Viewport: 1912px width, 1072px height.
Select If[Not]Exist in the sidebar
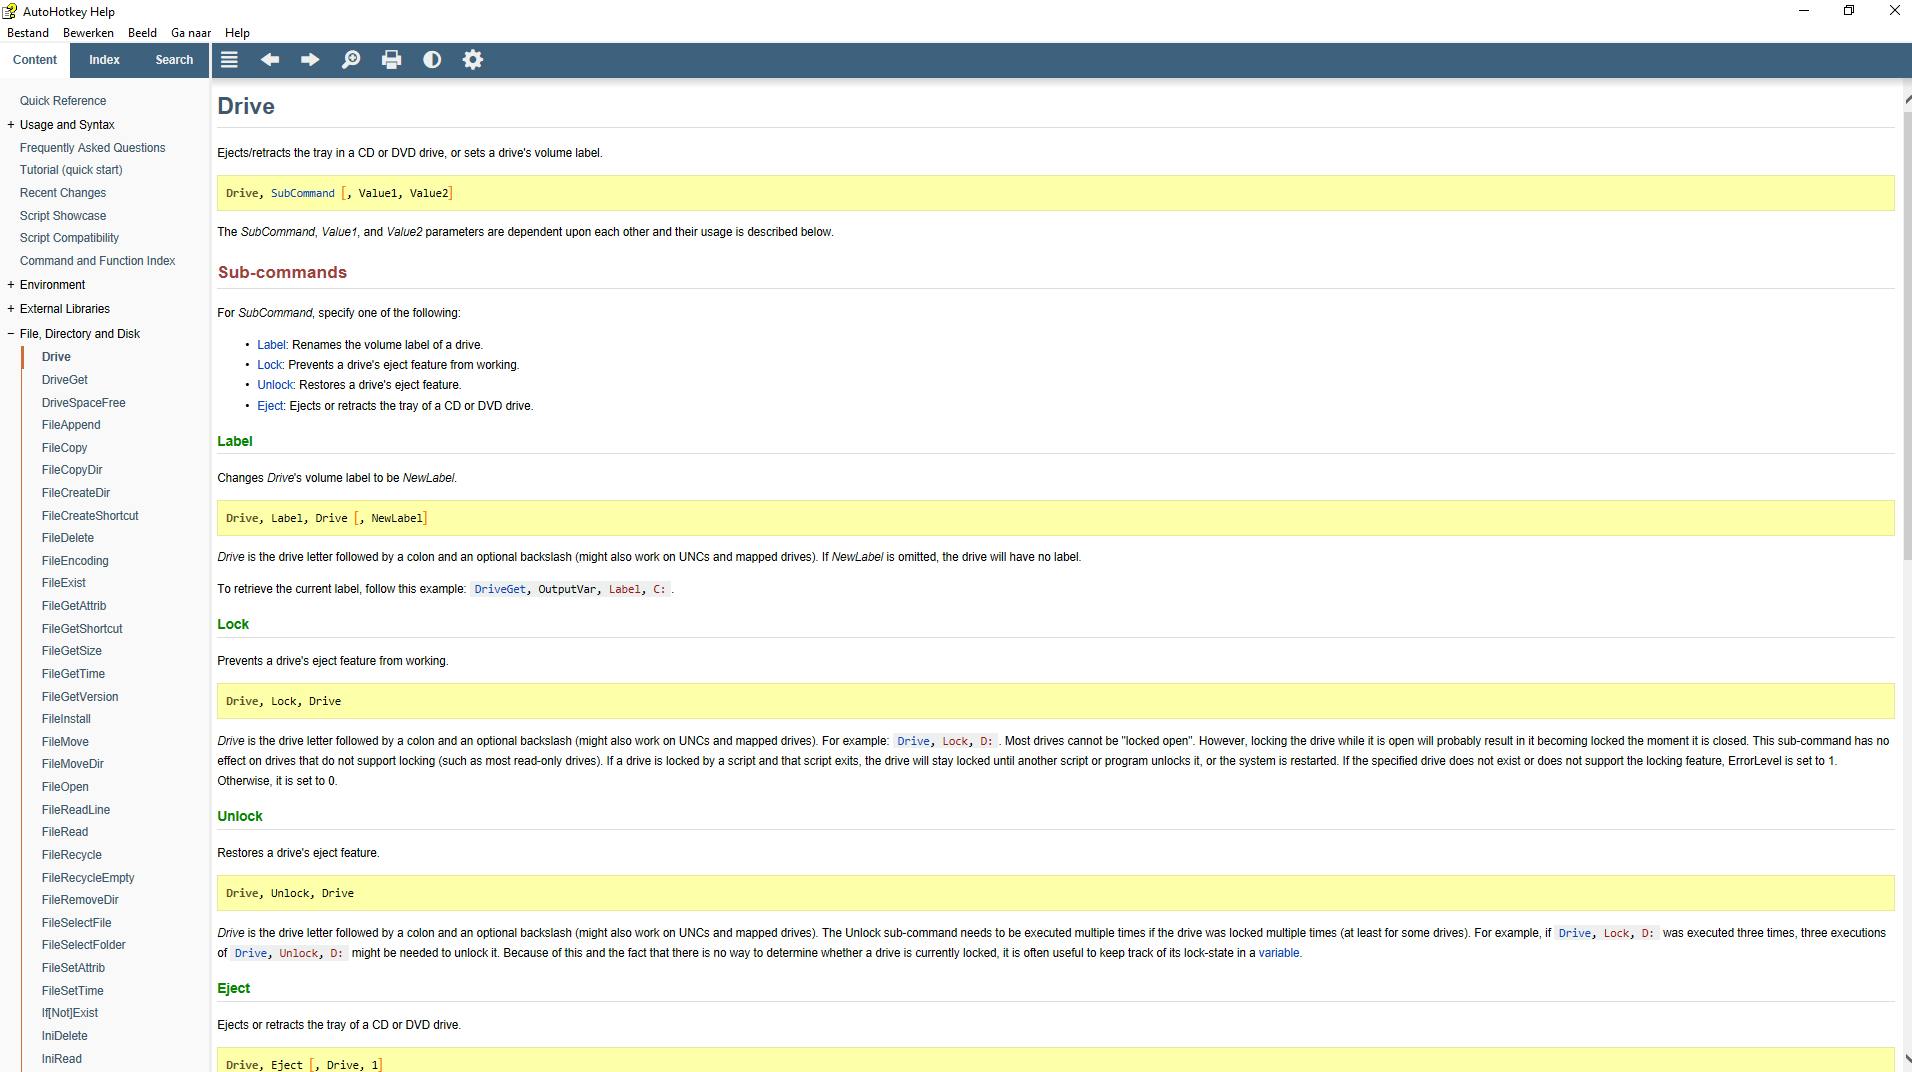tap(70, 1013)
